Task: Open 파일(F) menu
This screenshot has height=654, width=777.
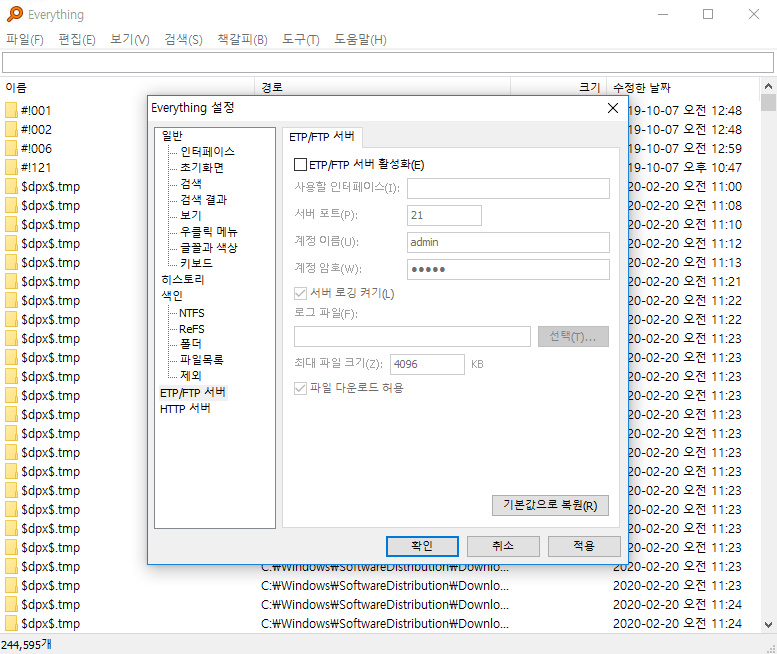Action: click(x=25, y=39)
